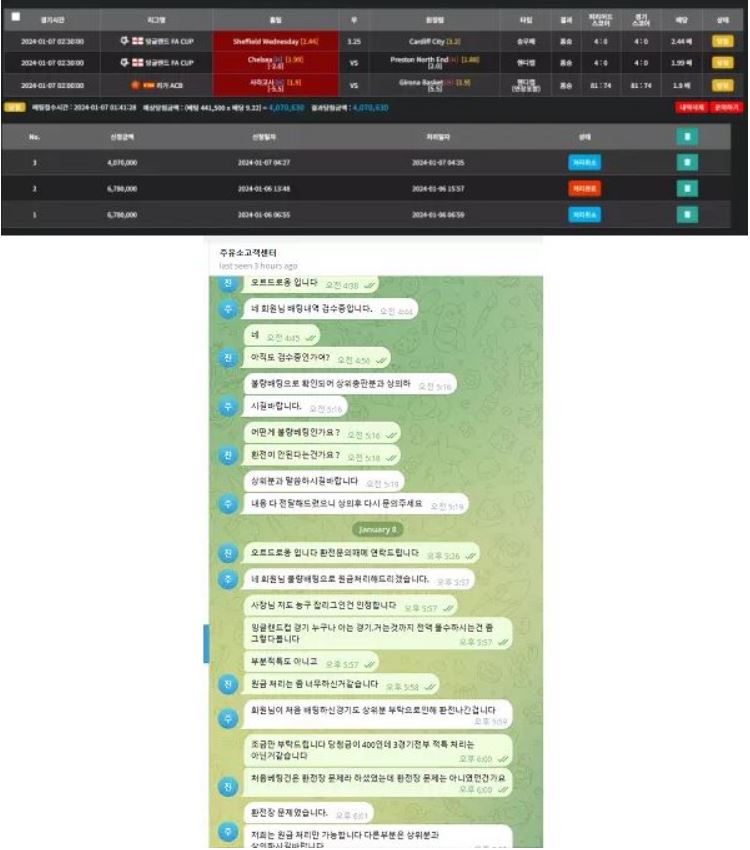This screenshot has height=850, width=750.
Task: Click the blue status button on request 1
Action: [x=584, y=215]
